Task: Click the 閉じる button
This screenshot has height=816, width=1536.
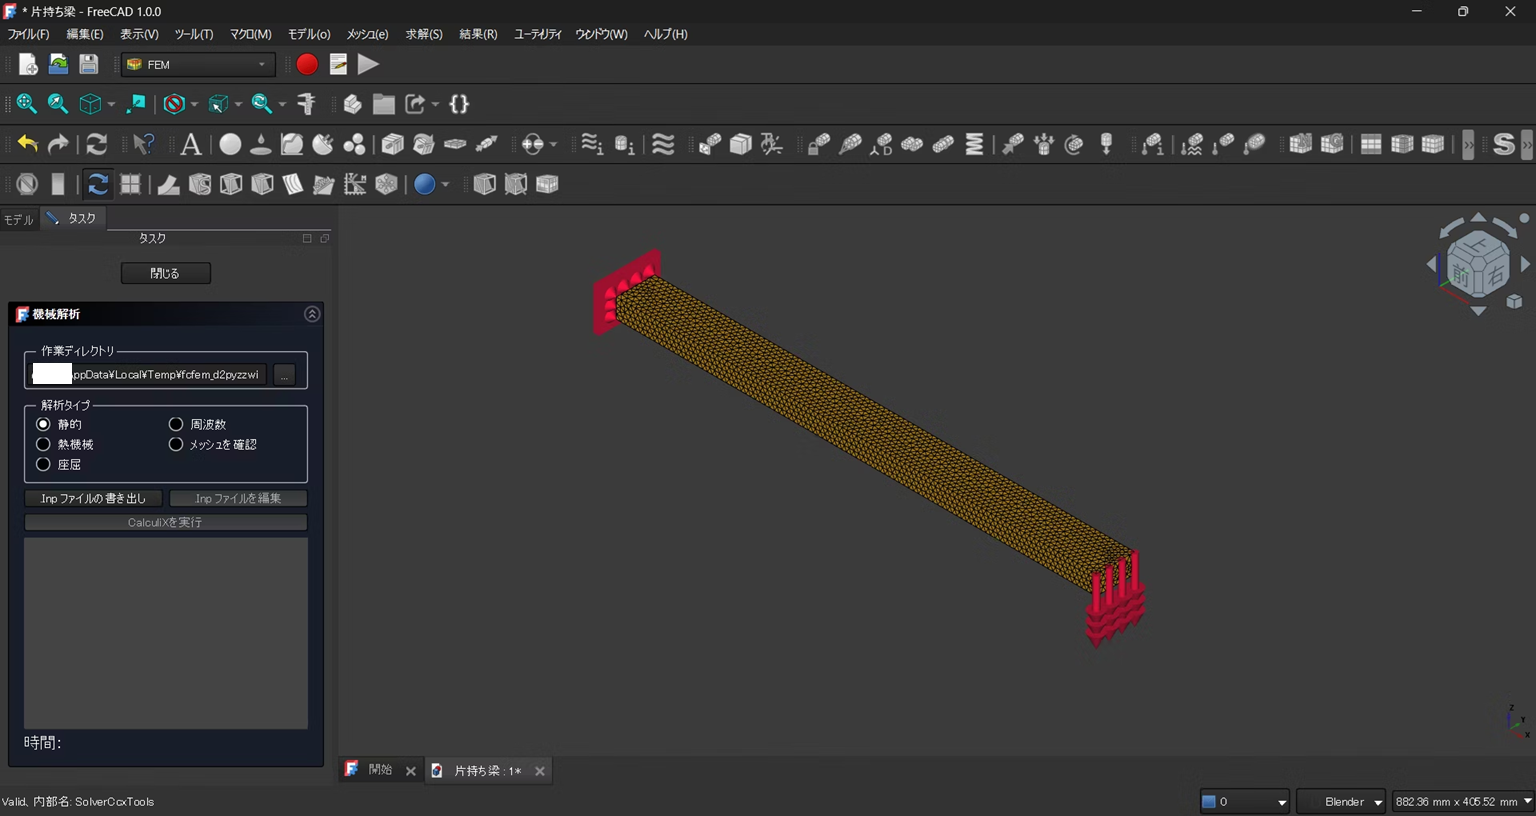Action: coord(165,273)
